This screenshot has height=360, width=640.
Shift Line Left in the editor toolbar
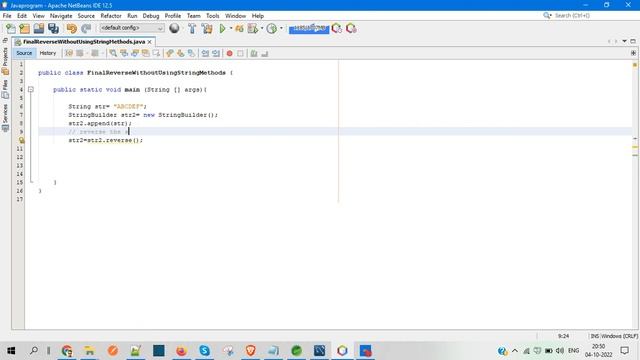tap(205, 53)
